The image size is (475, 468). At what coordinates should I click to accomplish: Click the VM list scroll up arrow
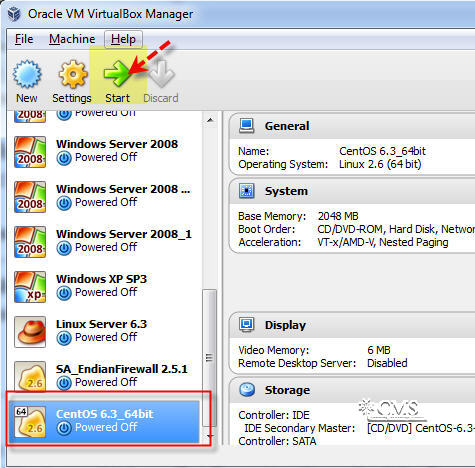[210, 120]
